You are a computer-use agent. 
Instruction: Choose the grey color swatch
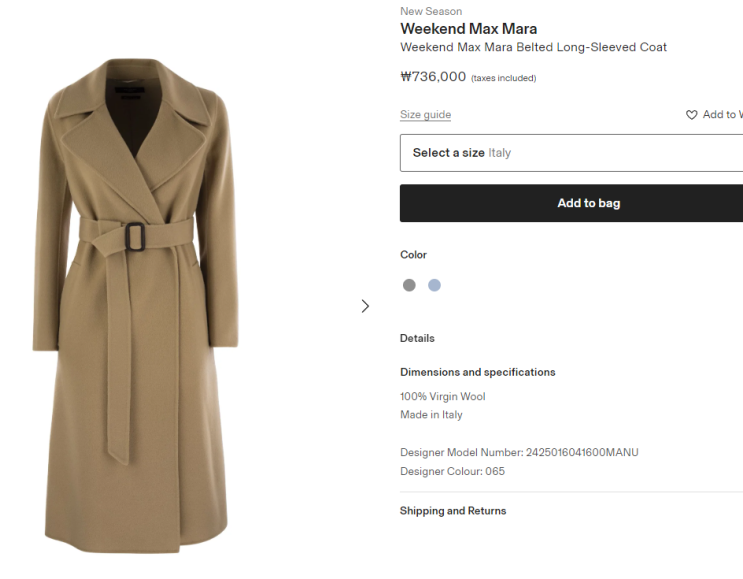(409, 285)
